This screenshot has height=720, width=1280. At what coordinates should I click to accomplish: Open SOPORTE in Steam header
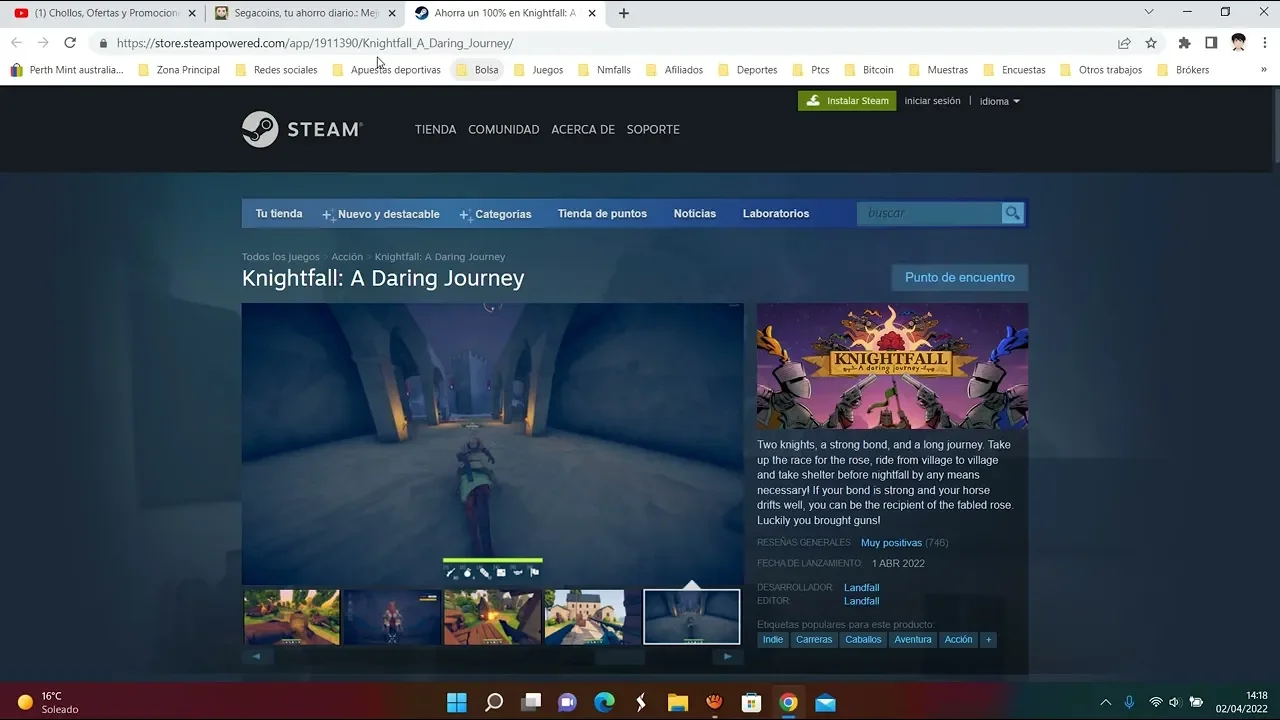coord(653,129)
